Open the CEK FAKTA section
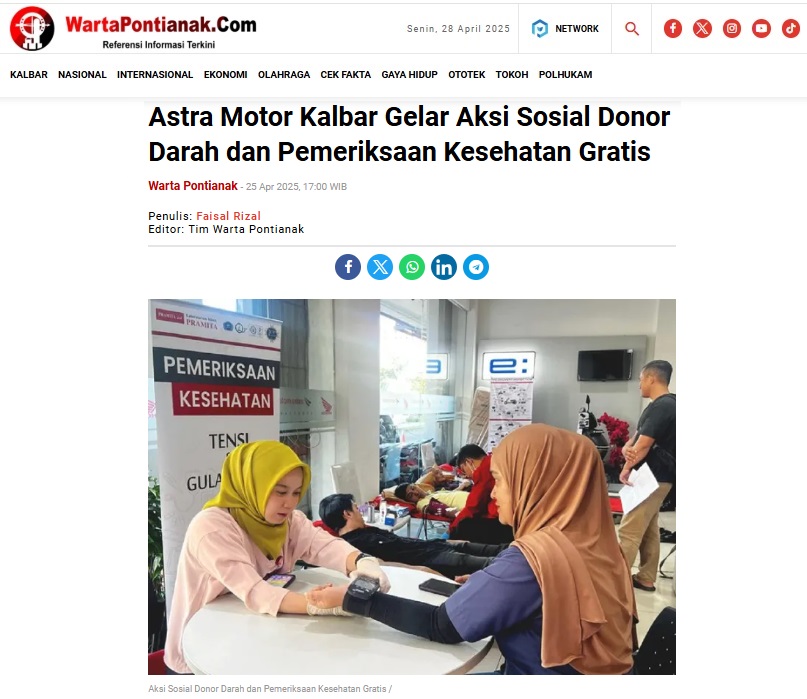Image resolution: width=807 pixels, height=699 pixels. click(x=345, y=75)
